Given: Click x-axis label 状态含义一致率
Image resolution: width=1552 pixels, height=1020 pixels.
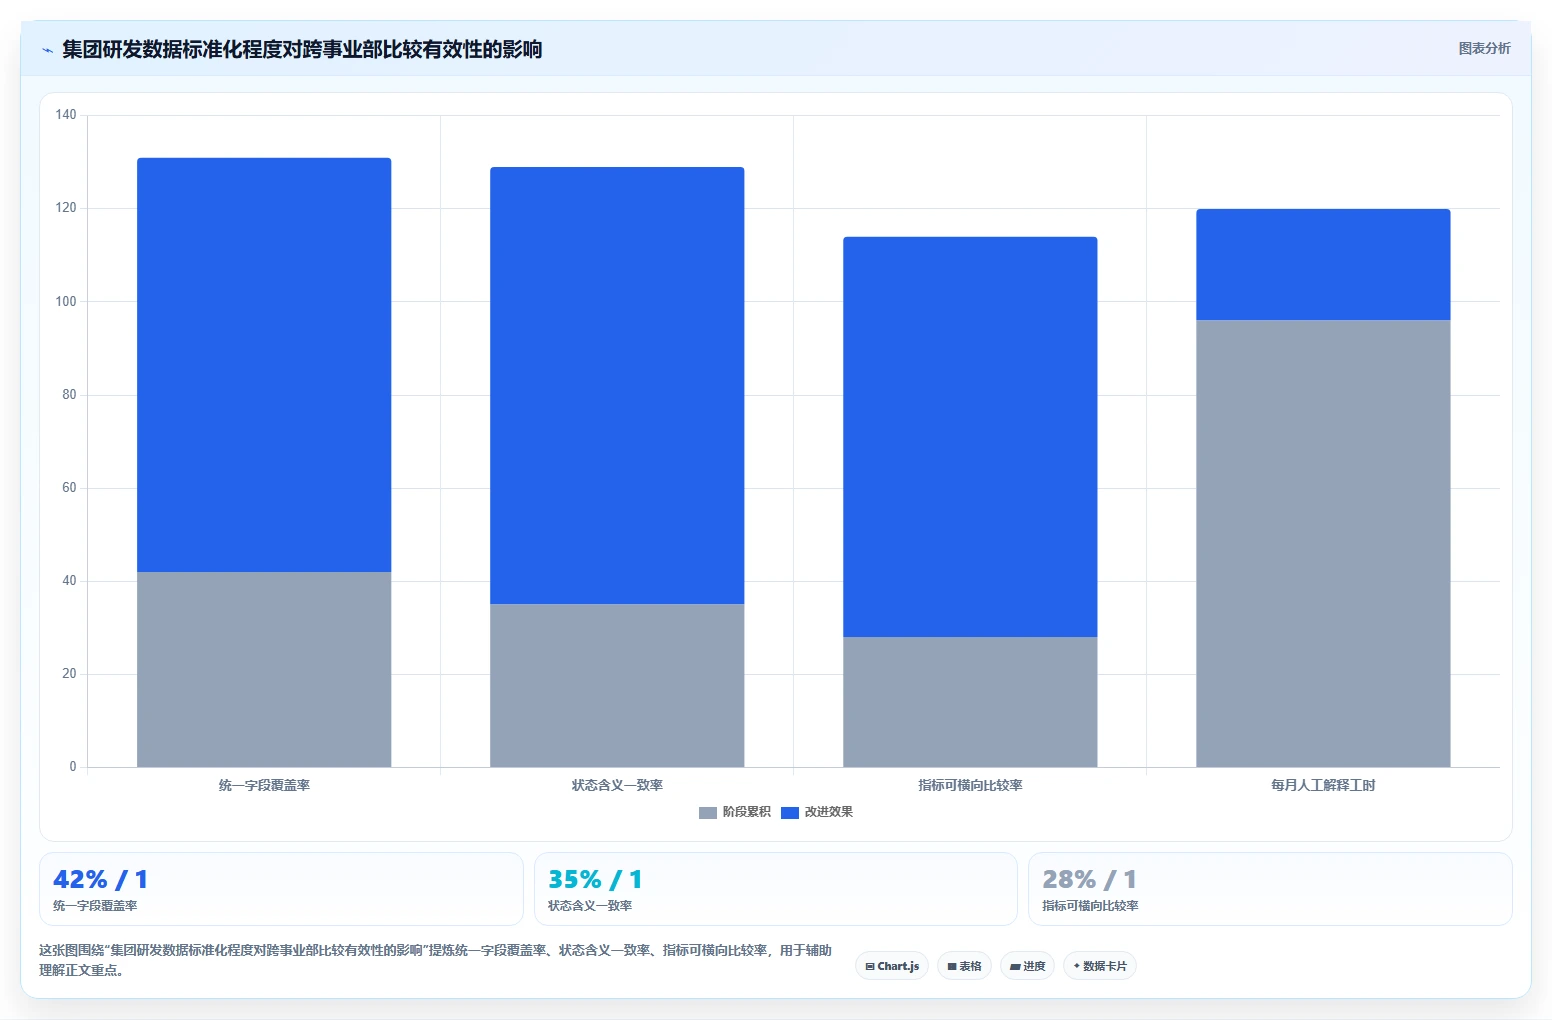Looking at the screenshot, I should point(617,785).
